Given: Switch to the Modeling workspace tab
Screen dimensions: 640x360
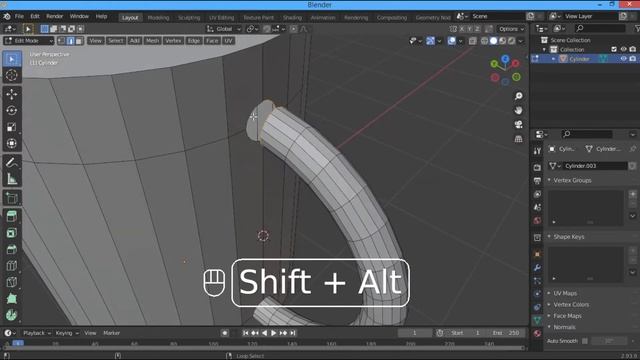Looking at the screenshot, I should point(158,18).
